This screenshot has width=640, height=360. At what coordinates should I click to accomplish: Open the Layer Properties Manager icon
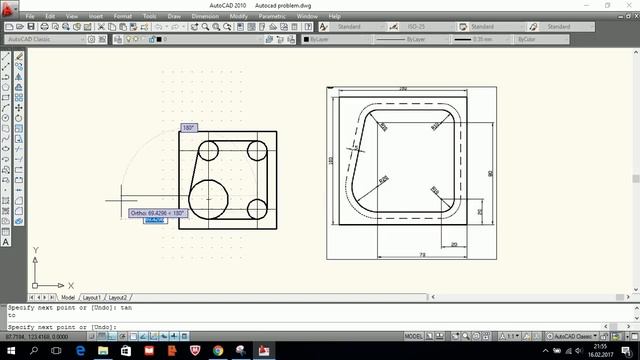click(118, 39)
